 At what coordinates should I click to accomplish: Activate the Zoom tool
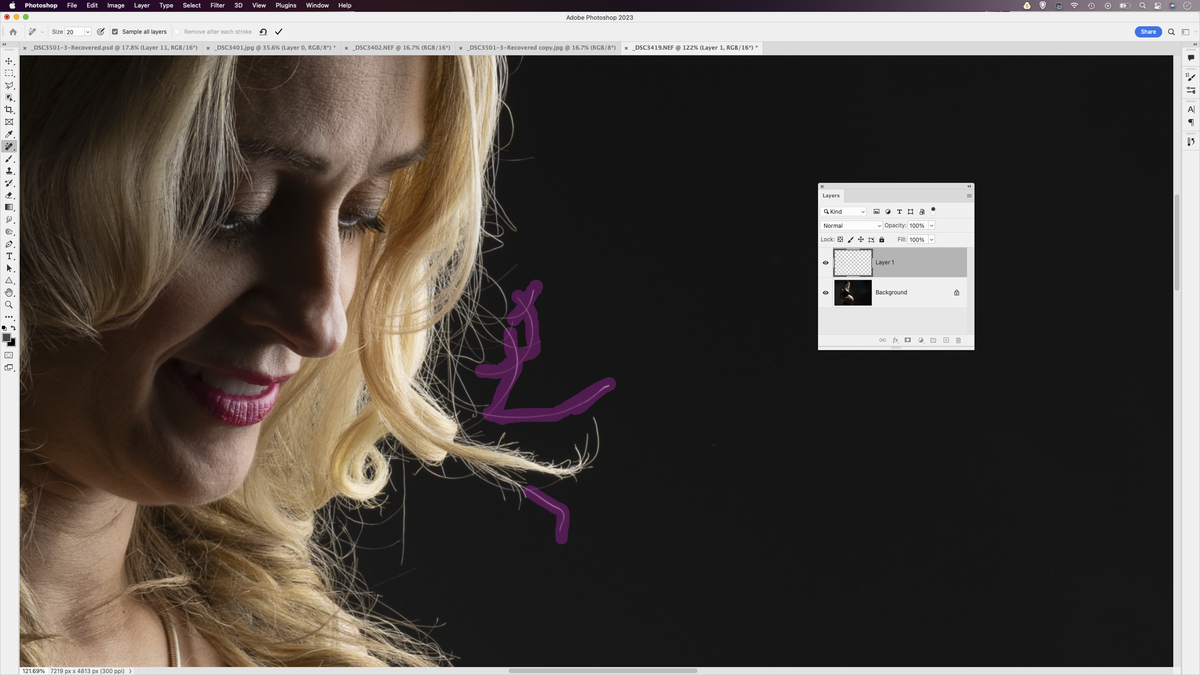pos(9,304)
